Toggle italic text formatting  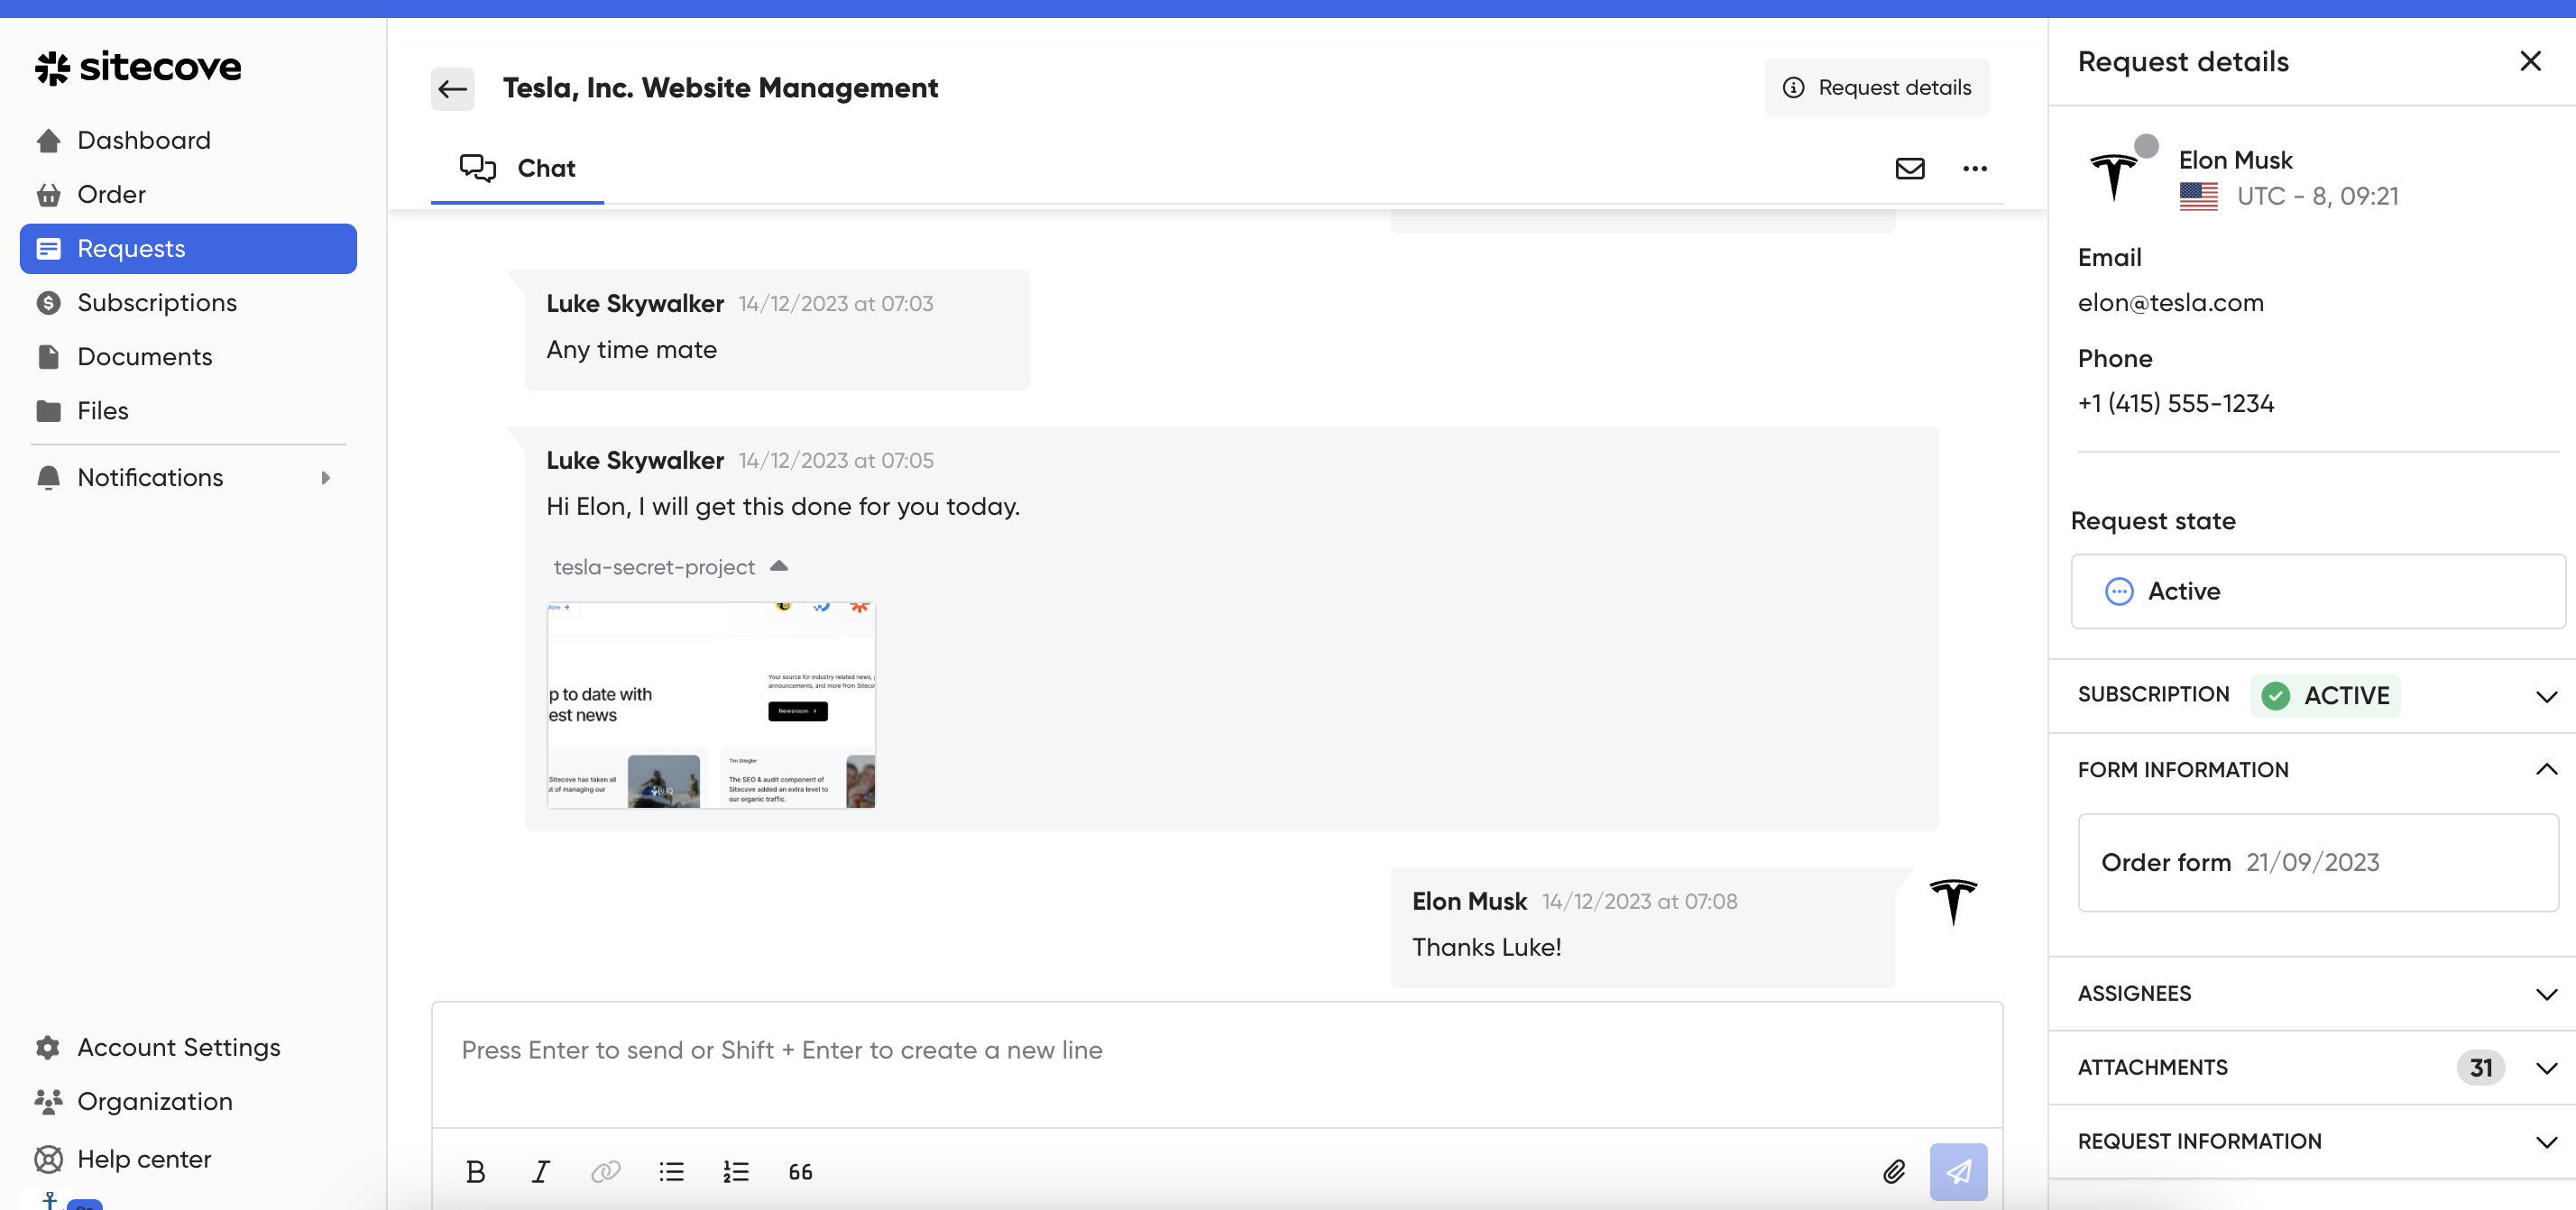(540, 1171)
